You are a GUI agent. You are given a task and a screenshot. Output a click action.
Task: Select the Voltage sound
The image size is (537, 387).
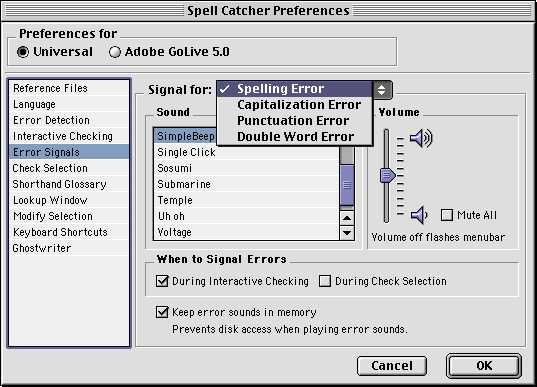click(x=246, y=232)
